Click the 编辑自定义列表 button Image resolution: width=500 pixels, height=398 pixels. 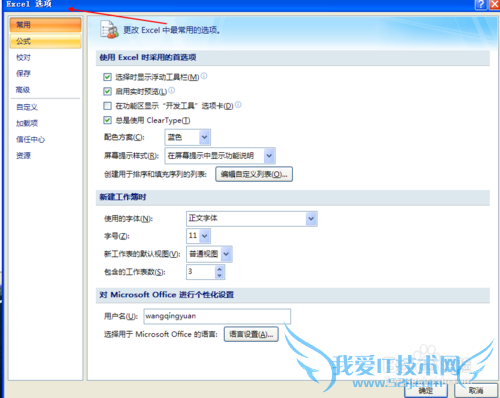[254, 174]
